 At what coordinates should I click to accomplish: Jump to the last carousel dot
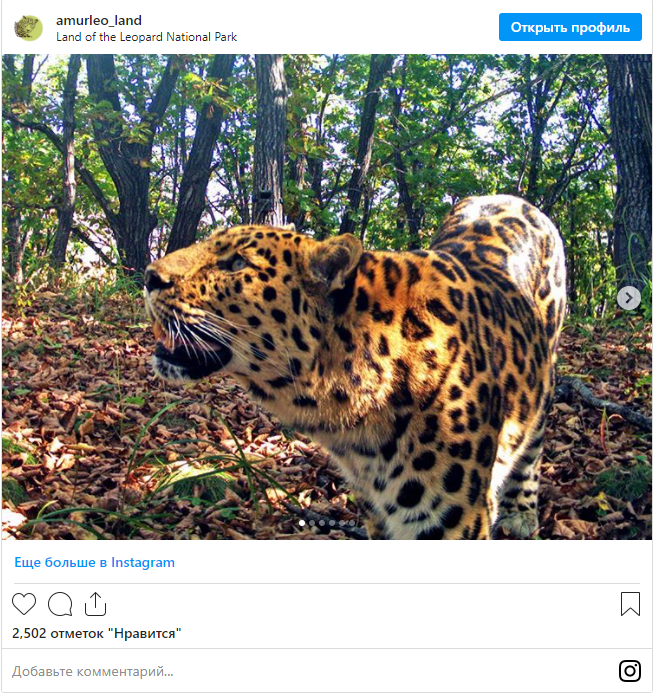(351, 523)
